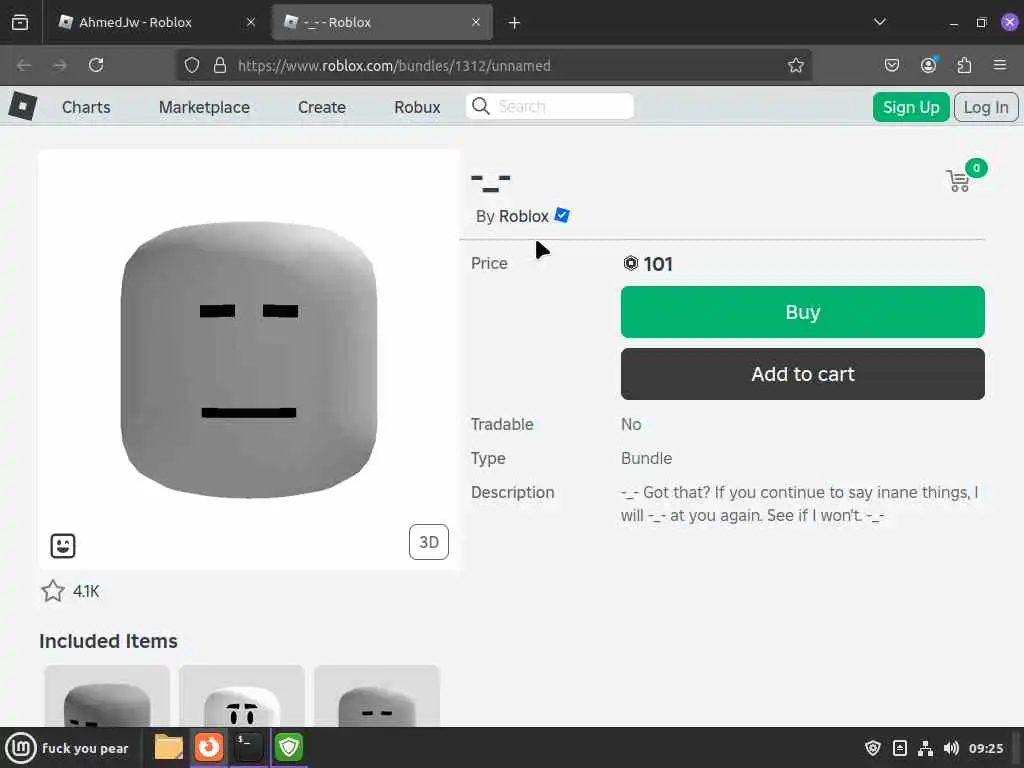Click the large head preview image

point(249,359)
